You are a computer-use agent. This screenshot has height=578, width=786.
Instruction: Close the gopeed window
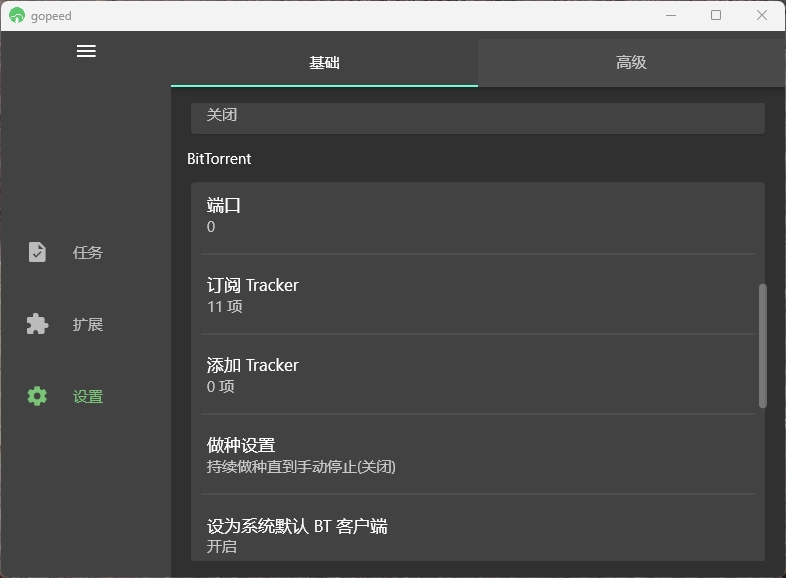tap(762, 16)
